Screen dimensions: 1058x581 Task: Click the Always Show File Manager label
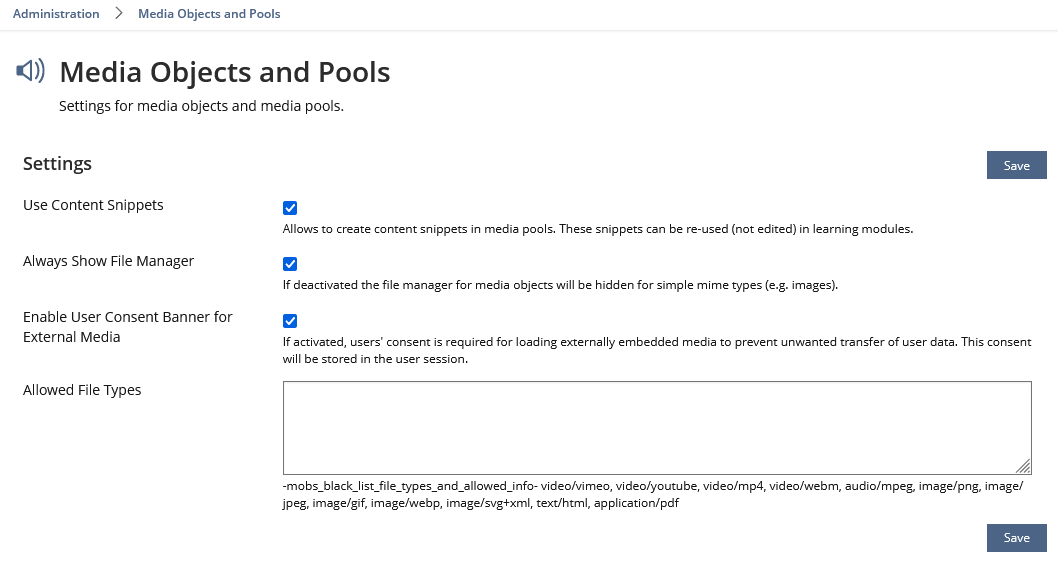coord(108,261)
